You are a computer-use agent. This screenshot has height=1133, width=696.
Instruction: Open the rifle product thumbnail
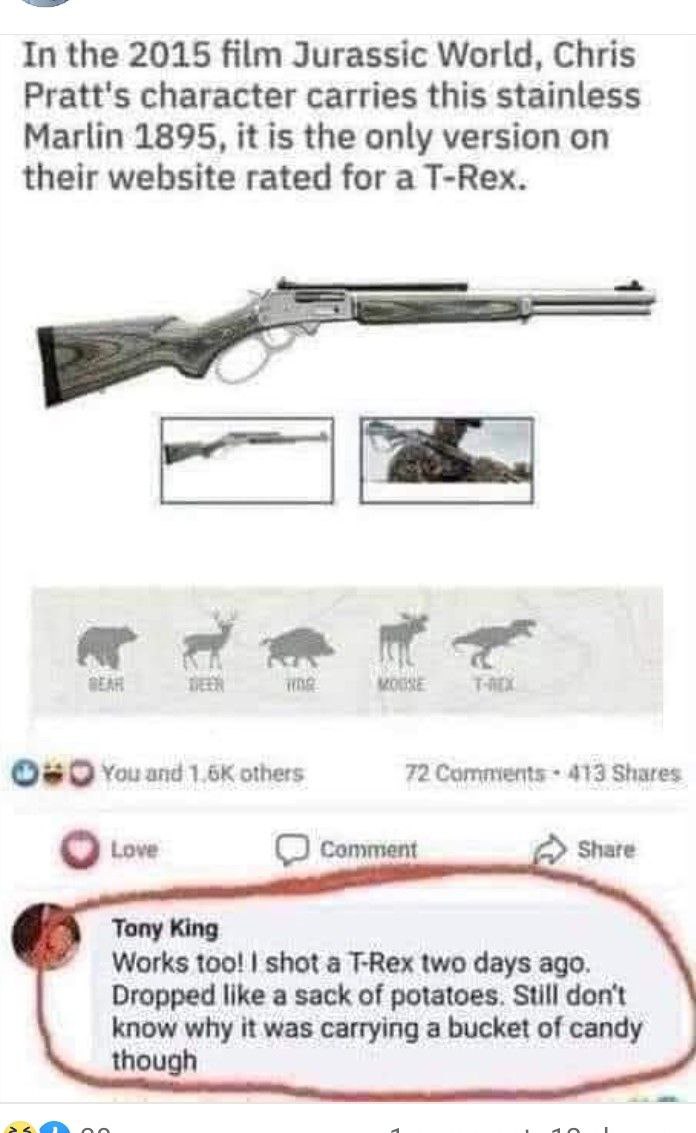point(247,460)
